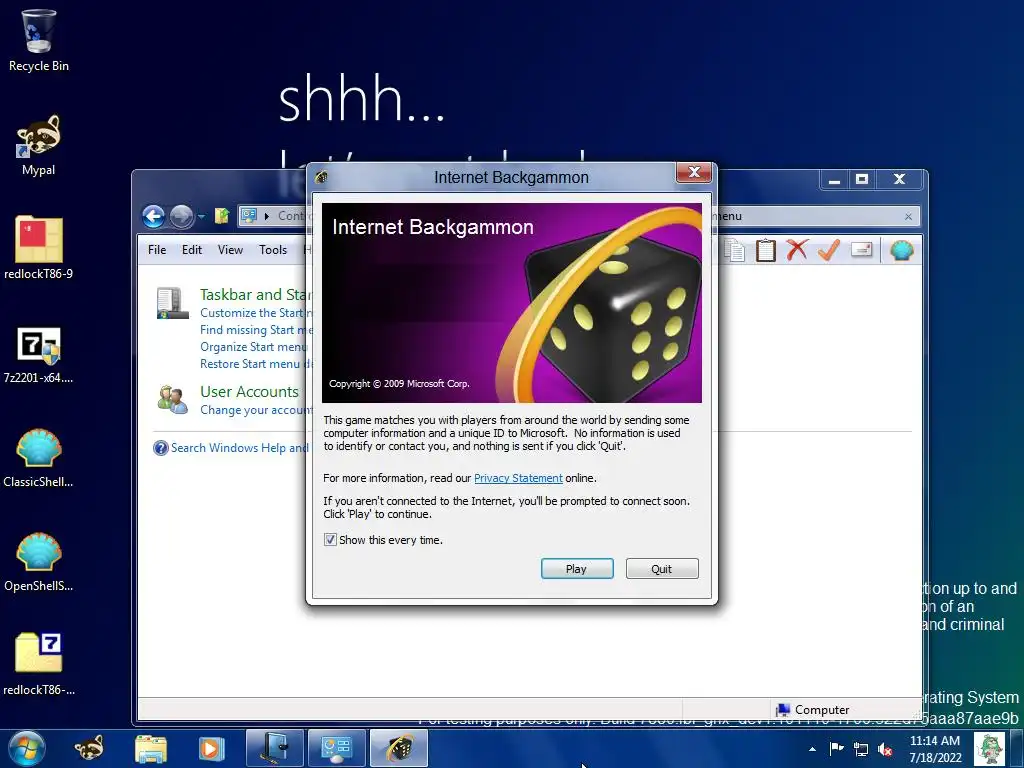The image size is (1024, 768).
Task: Uncheck the 'Show this every time' checkbox
Action: point(330,540)
